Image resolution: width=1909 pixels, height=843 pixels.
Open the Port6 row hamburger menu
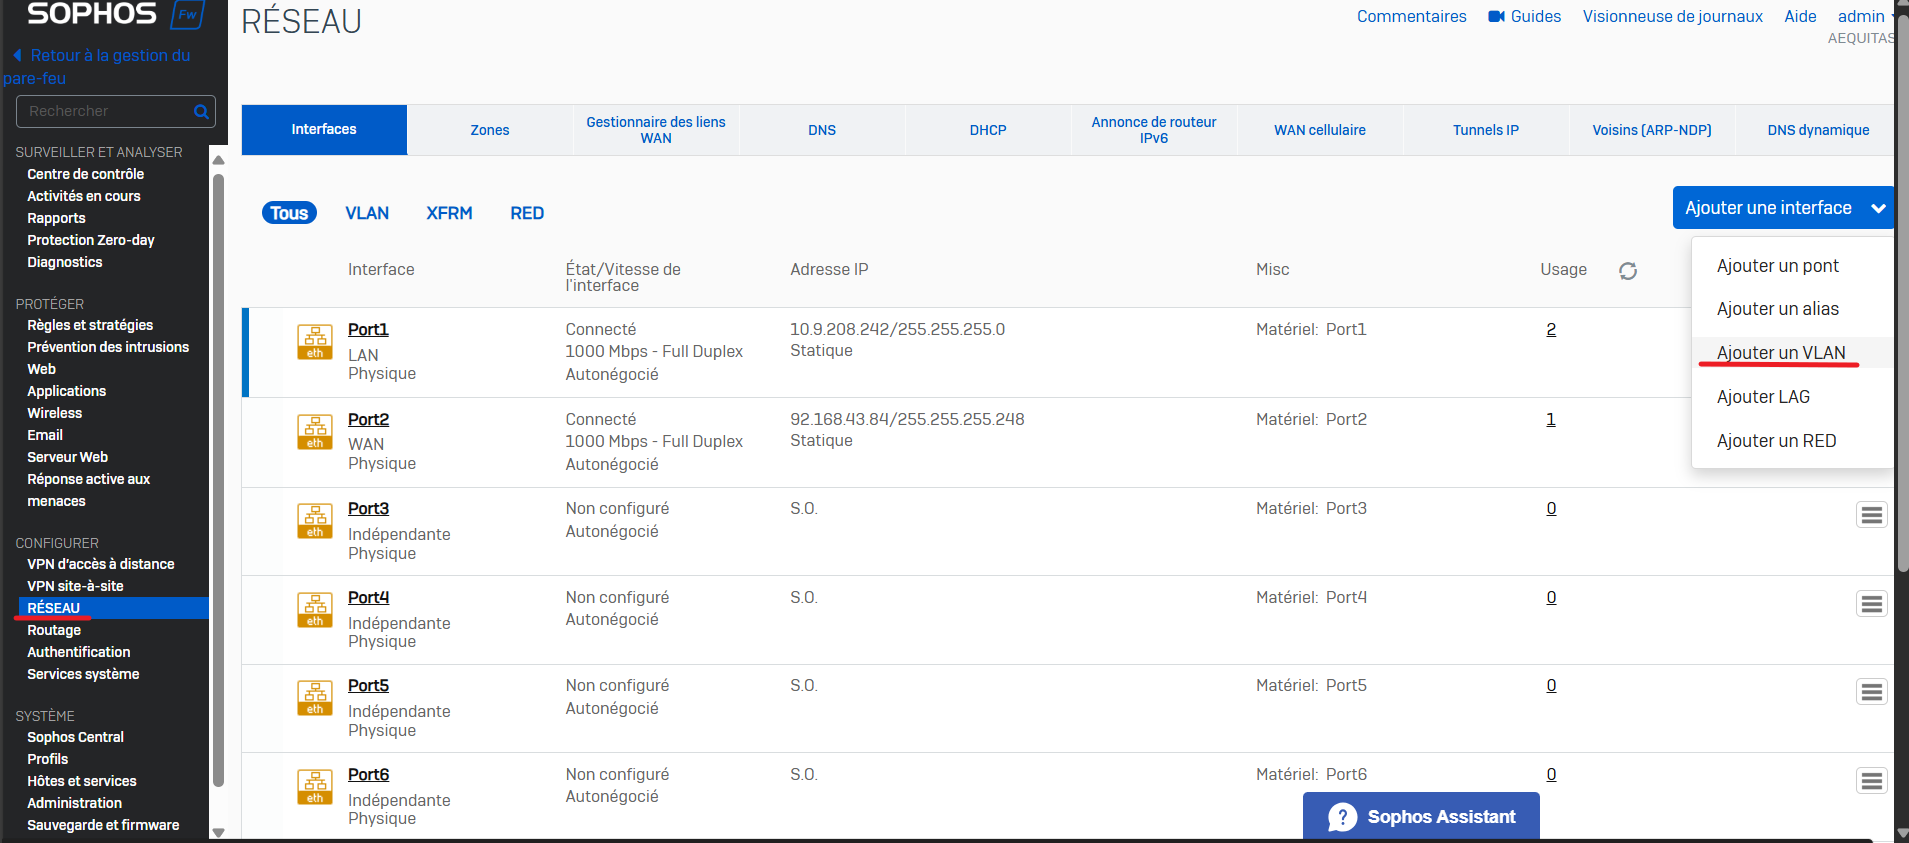(x=1872, y=781)
